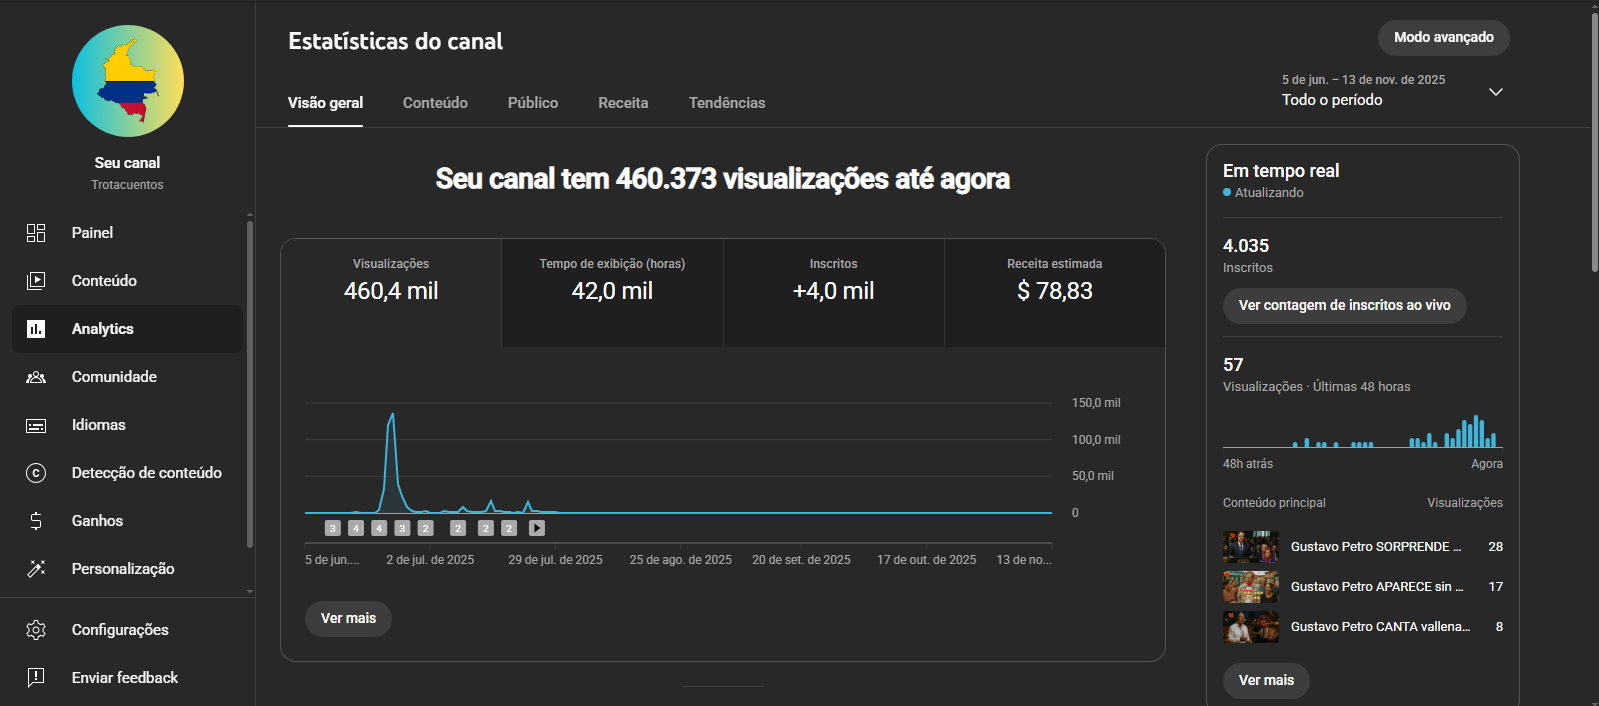Screen dimensions: 1599x706
Task: Open thumbnail of Gustavo Petro CANTA video
Action: pyautogui.click(x=1251, y=627)
